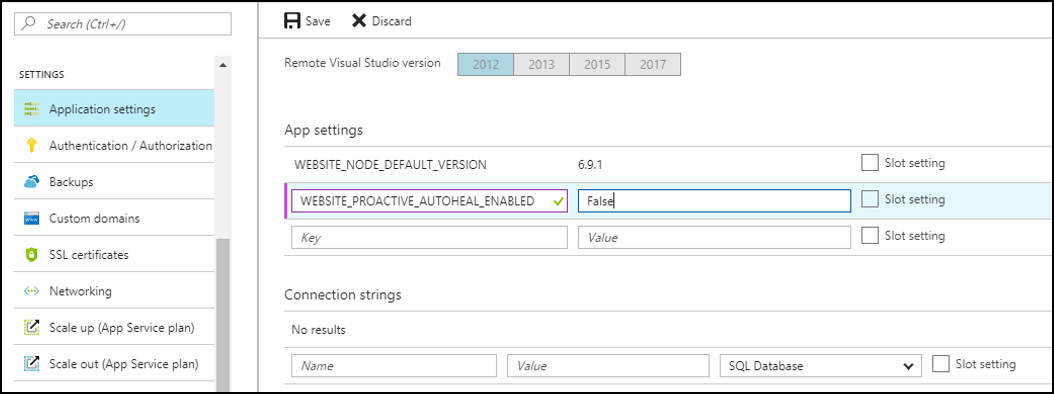The image size is (1054, 394).
Task: Toggle Slot setting for WEBSITE_NODE_DEFAULT_VERSION
Action: point(869,163)
